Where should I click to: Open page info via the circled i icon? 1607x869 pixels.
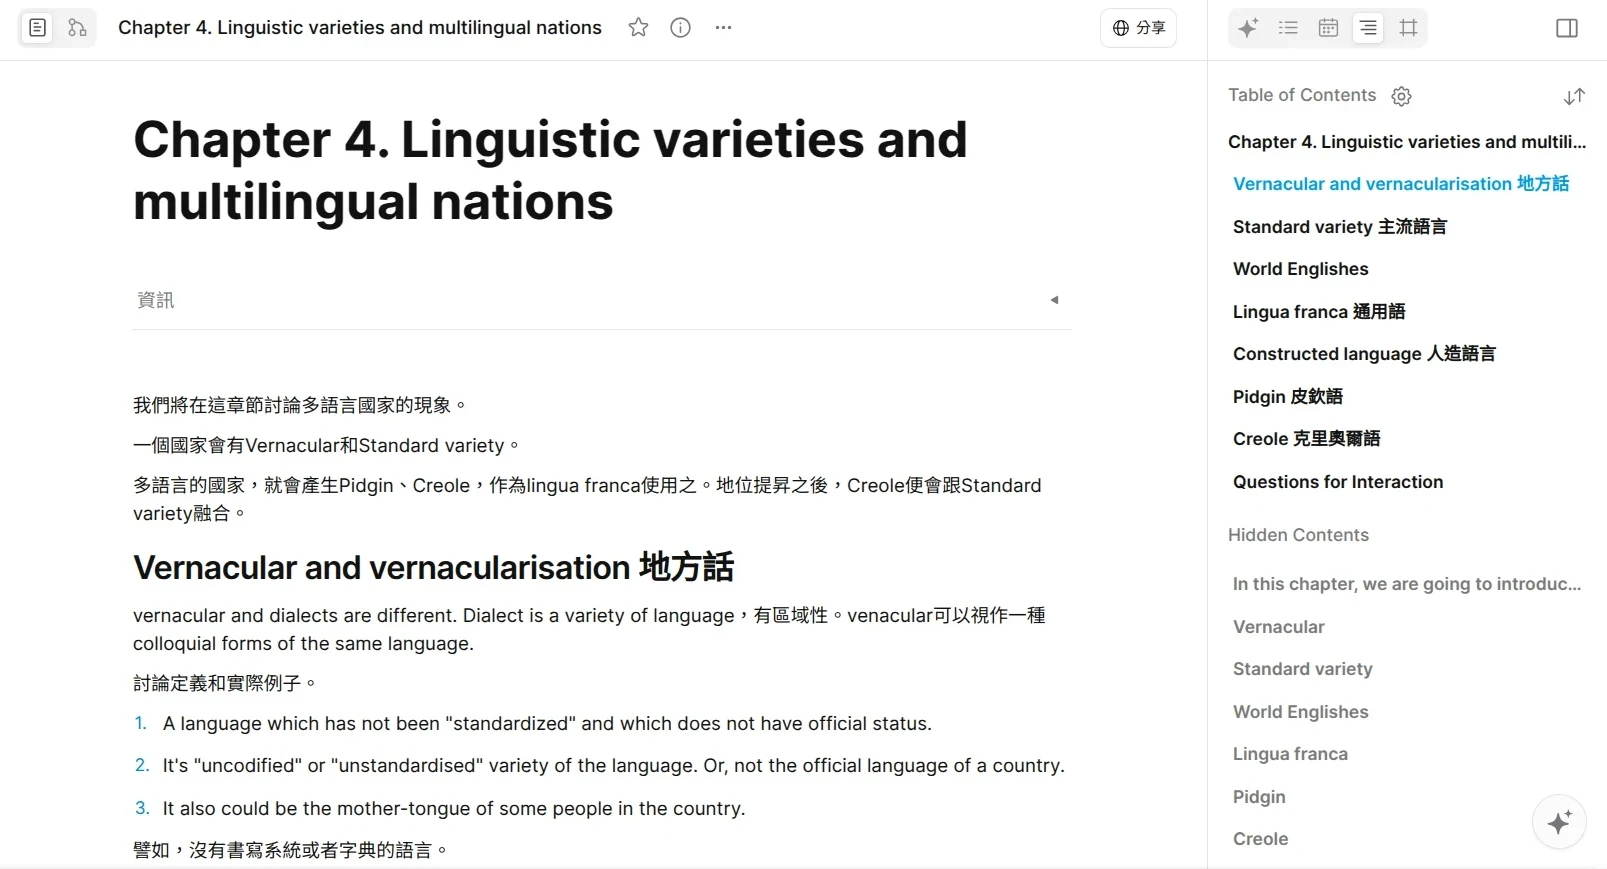pyautogui.click(x=680, y=28)
